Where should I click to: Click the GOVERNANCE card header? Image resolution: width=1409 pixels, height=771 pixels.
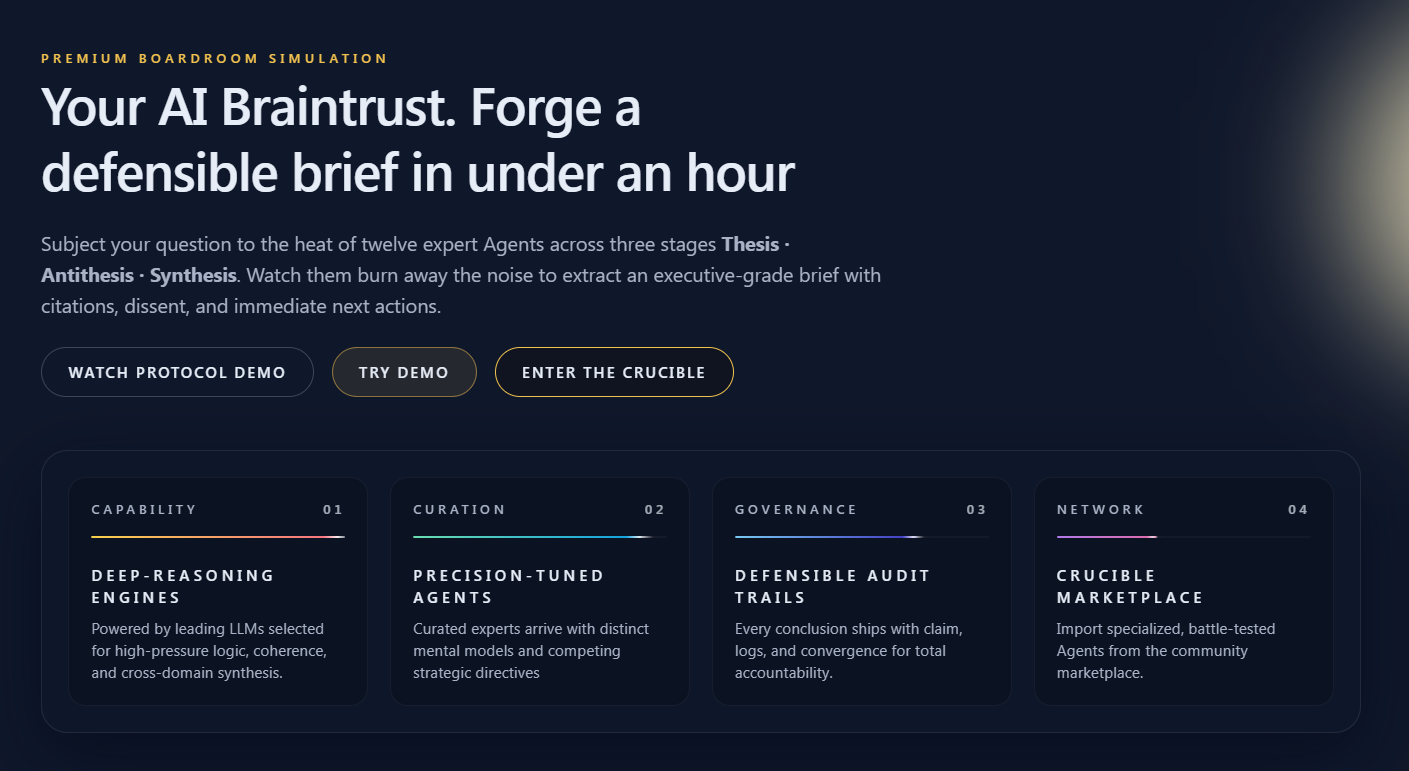point(796,509)
